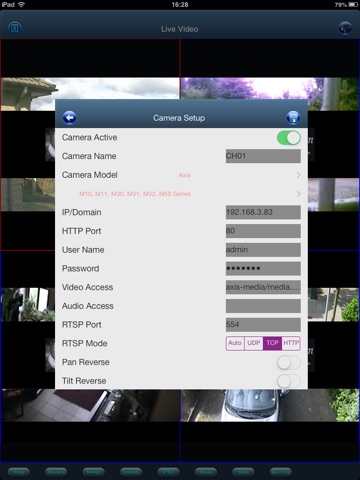Click the Password field
360x480 pixels.
(263, 268)
